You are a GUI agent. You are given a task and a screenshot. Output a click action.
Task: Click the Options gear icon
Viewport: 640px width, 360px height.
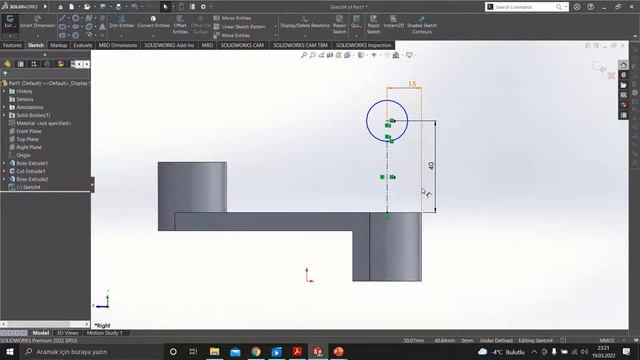[203, 7]
